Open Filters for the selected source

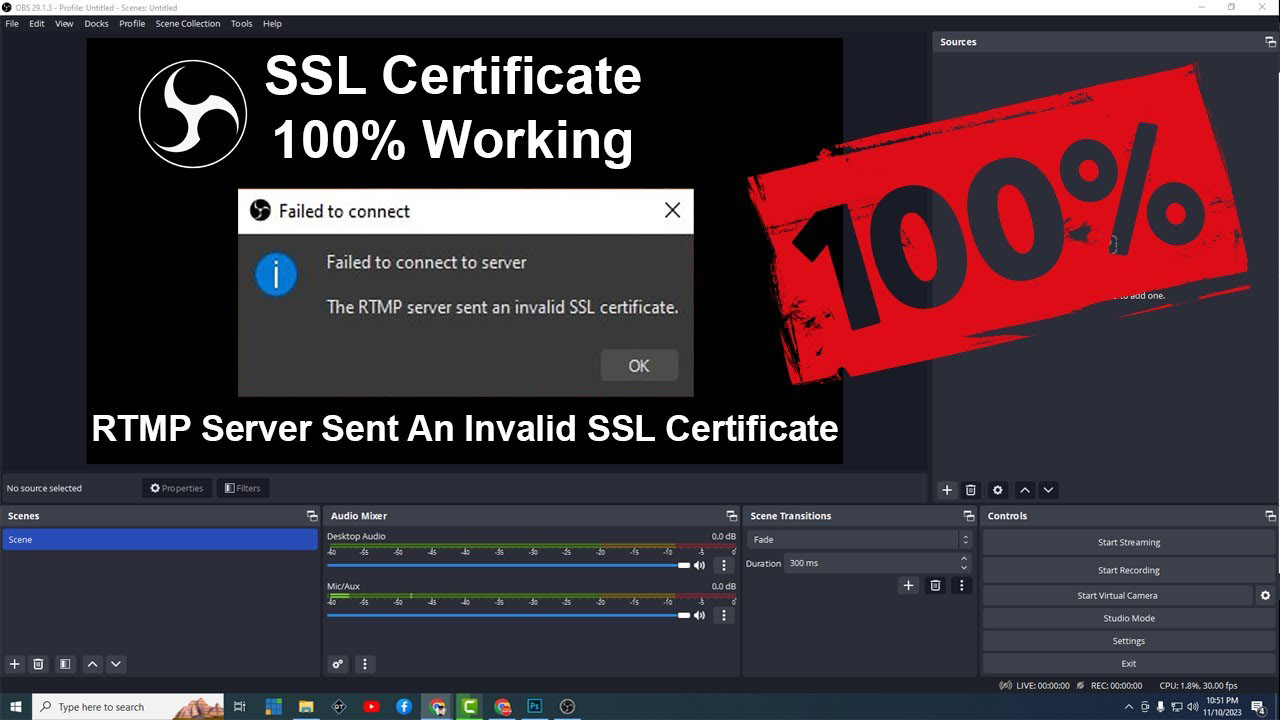[x=243, y=489]
